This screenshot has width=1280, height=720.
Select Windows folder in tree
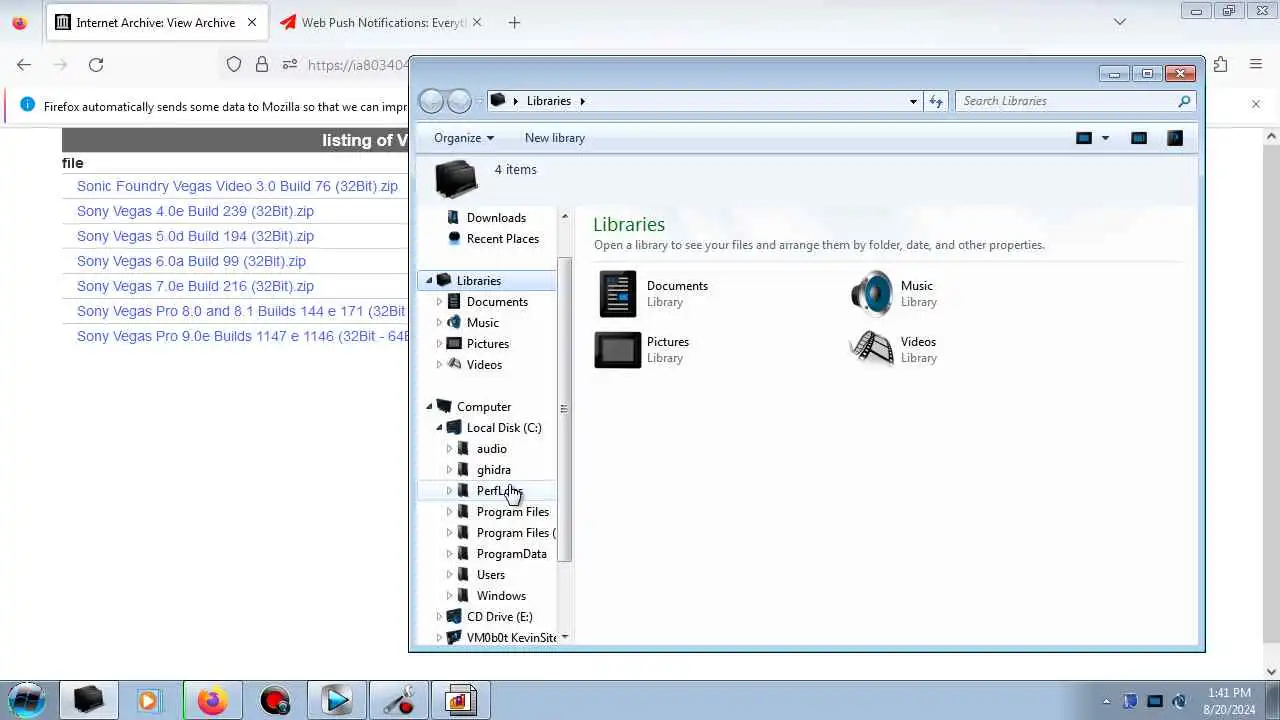[x=501, y=596]
